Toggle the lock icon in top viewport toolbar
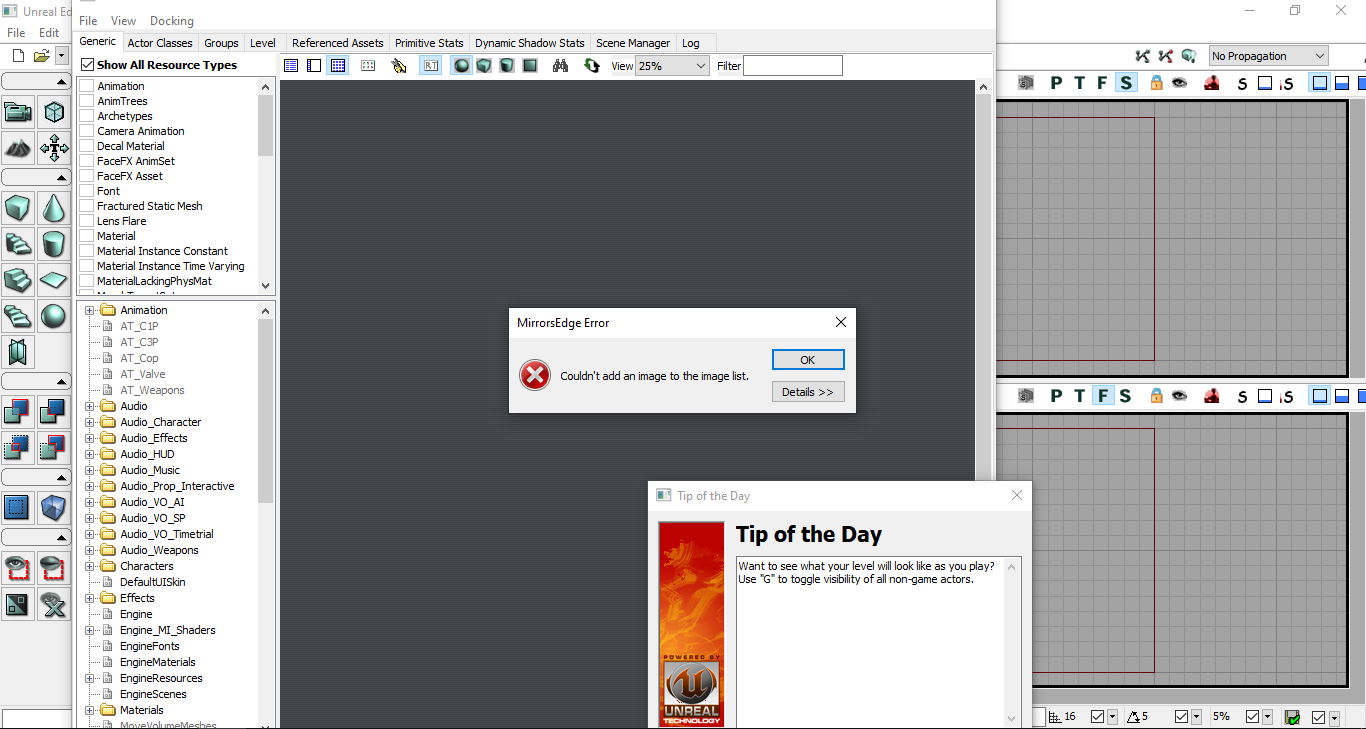The width and height of the screenshot is (1366, 729). click(1157, 83)
